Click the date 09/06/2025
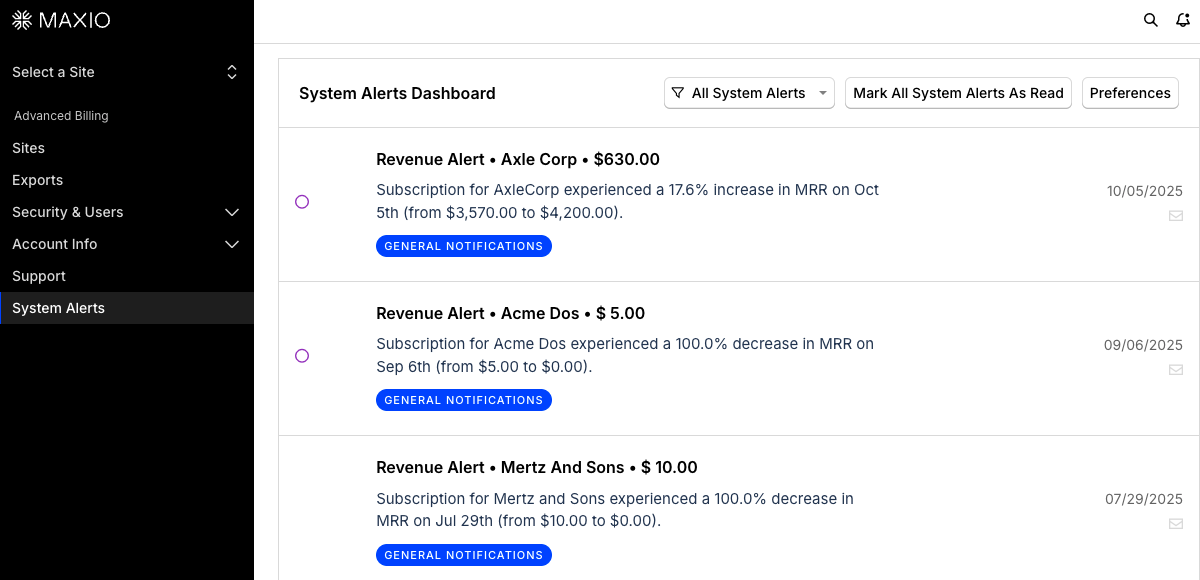1200x580 pixels. 1143,345
